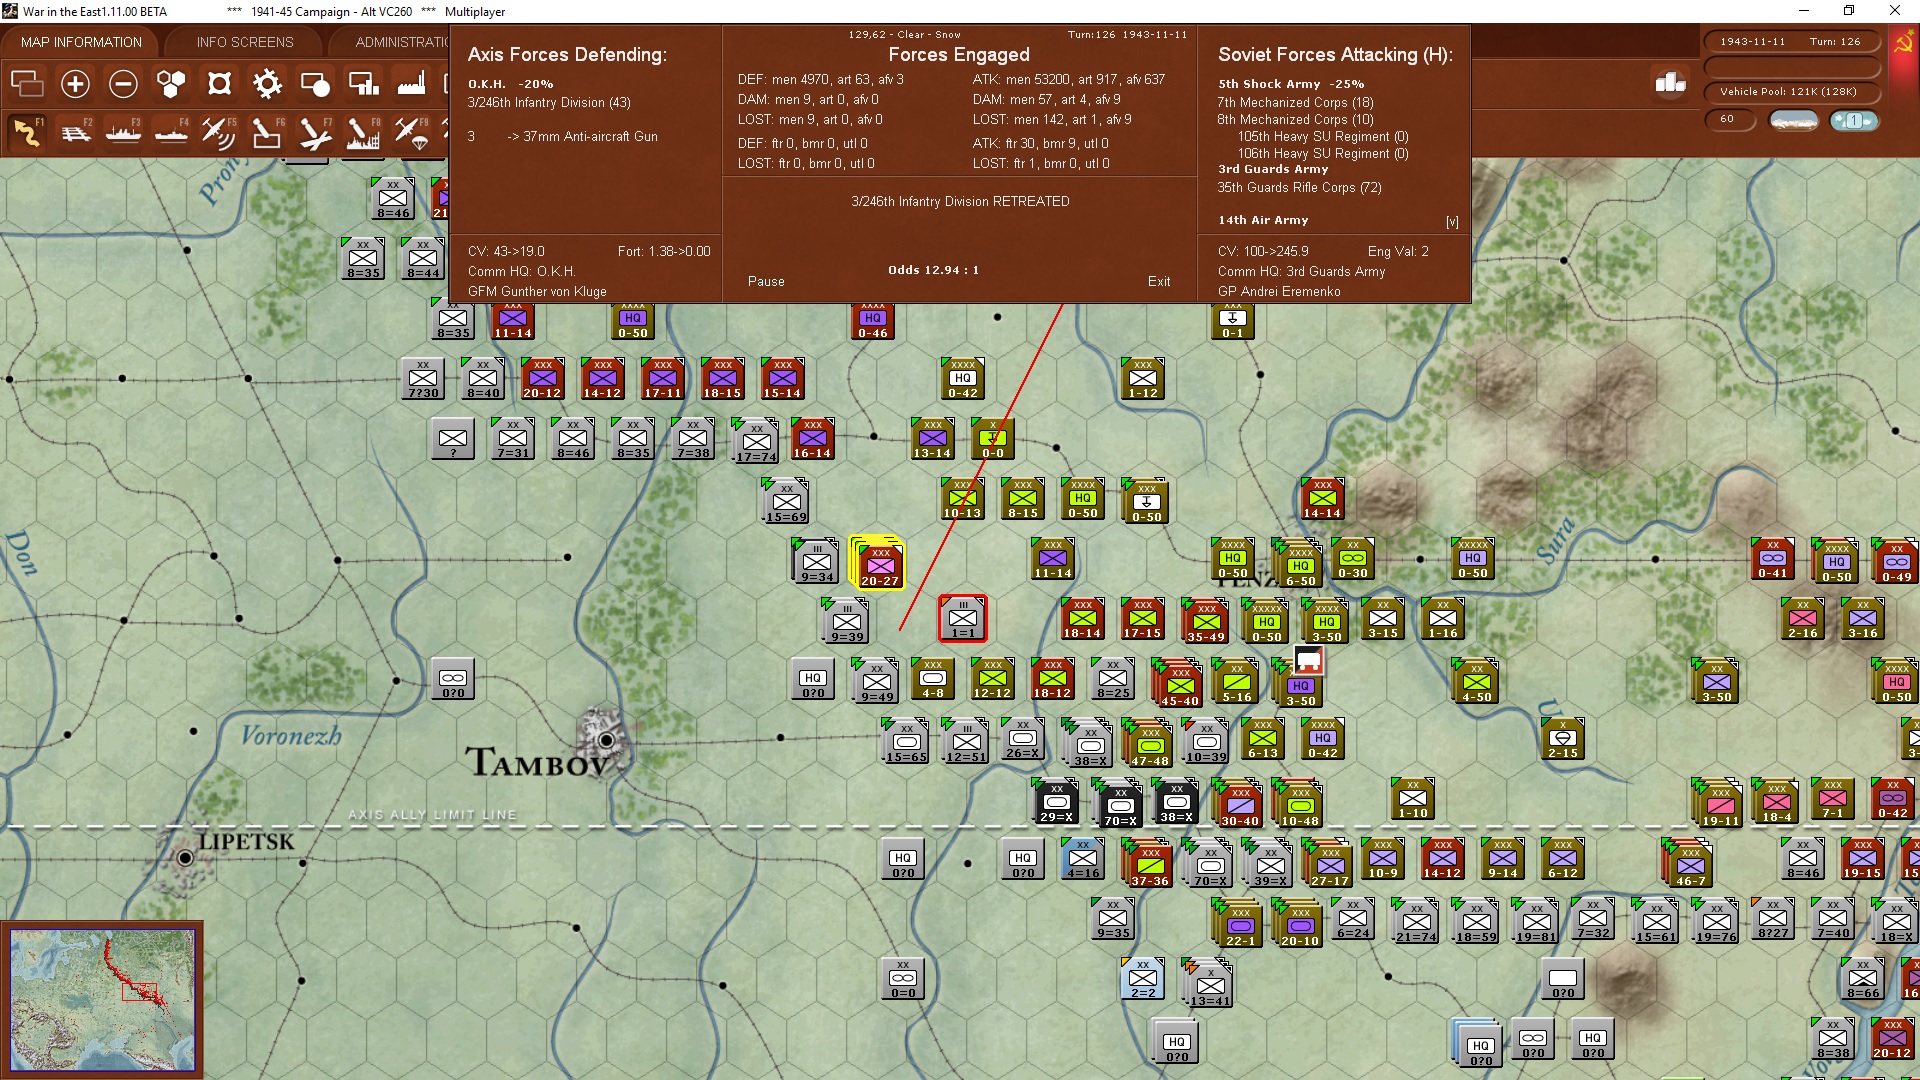Select the 35-49 Soviet corps counter
This screenshot has width=1920, height=1080.
[x=1205, y=621]
